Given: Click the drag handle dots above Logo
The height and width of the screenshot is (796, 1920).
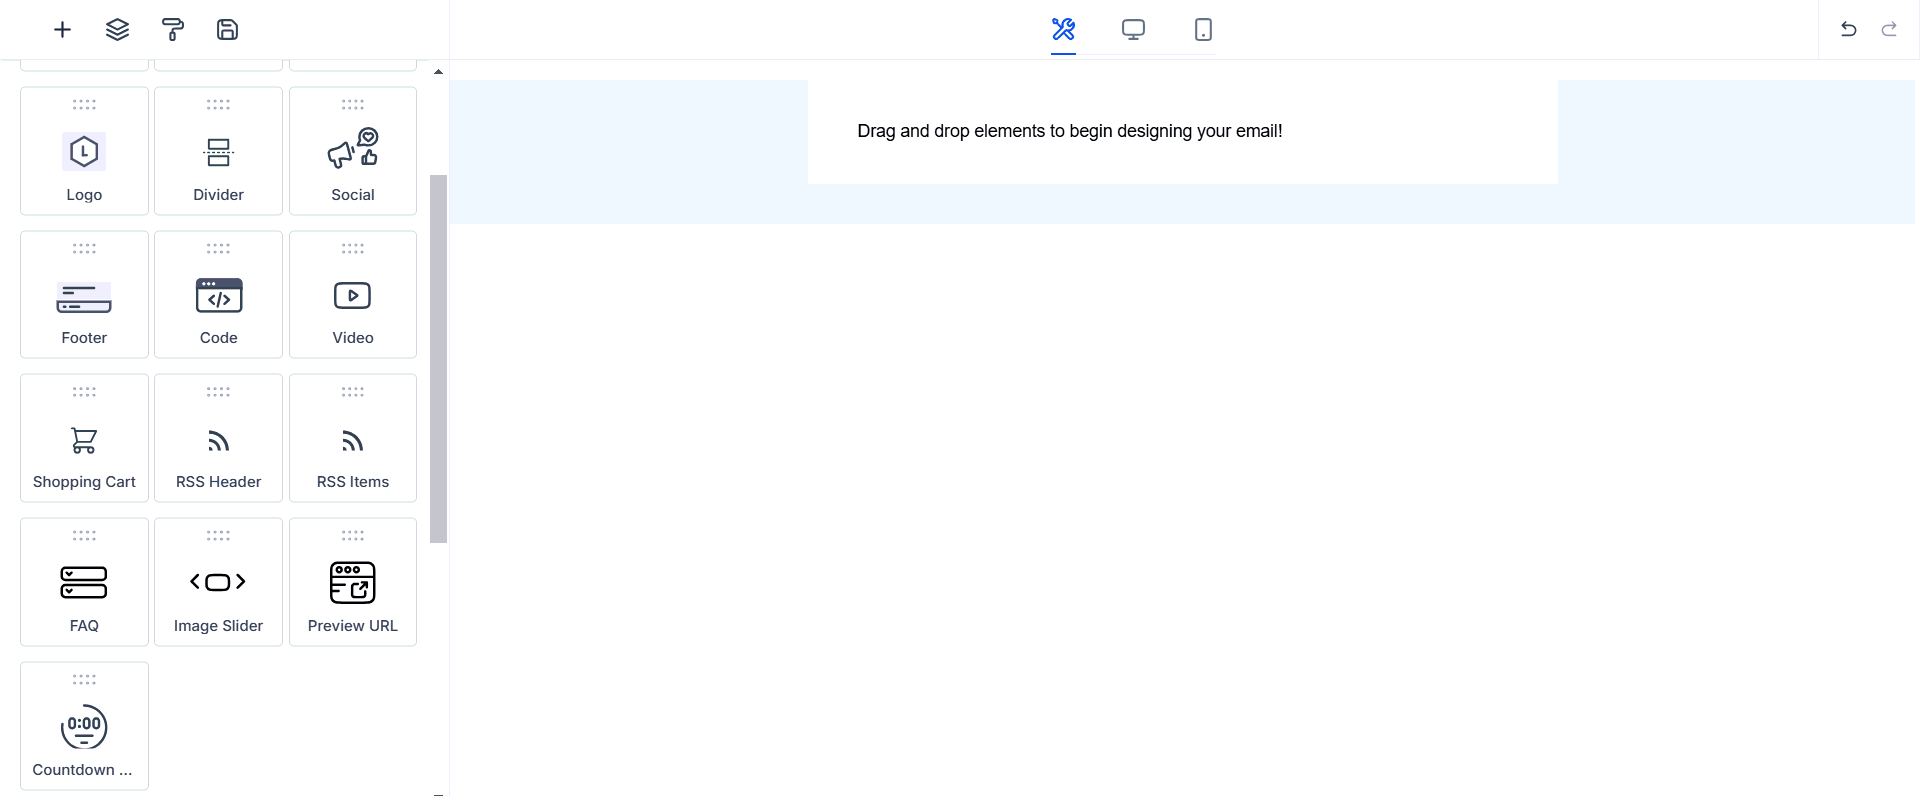Looking at the screenshot, I should point(84,104).
